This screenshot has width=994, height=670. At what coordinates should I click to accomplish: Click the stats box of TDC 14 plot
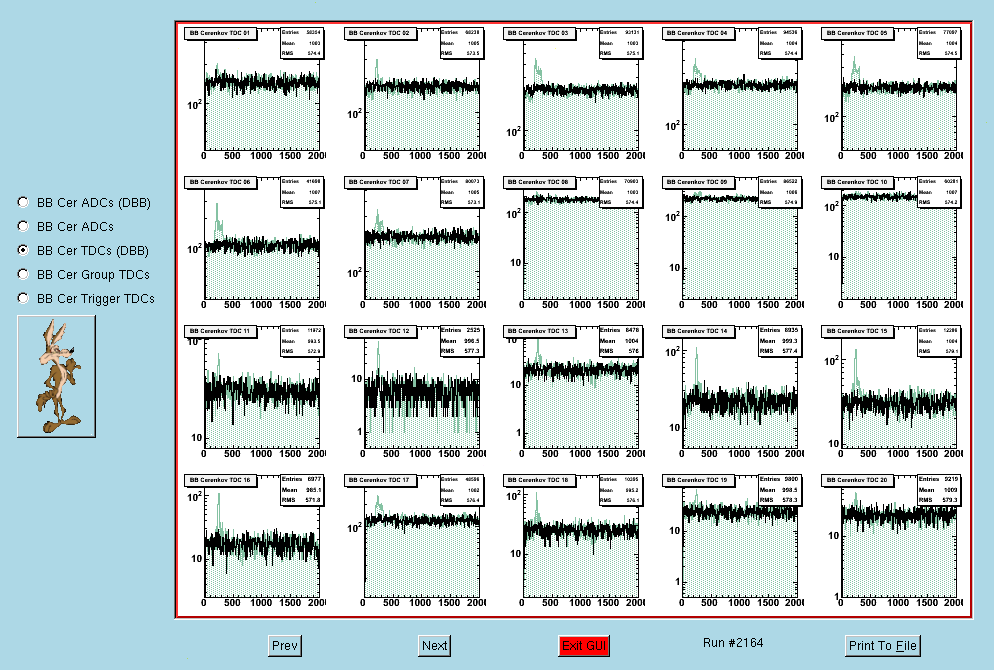pos(781,341)
